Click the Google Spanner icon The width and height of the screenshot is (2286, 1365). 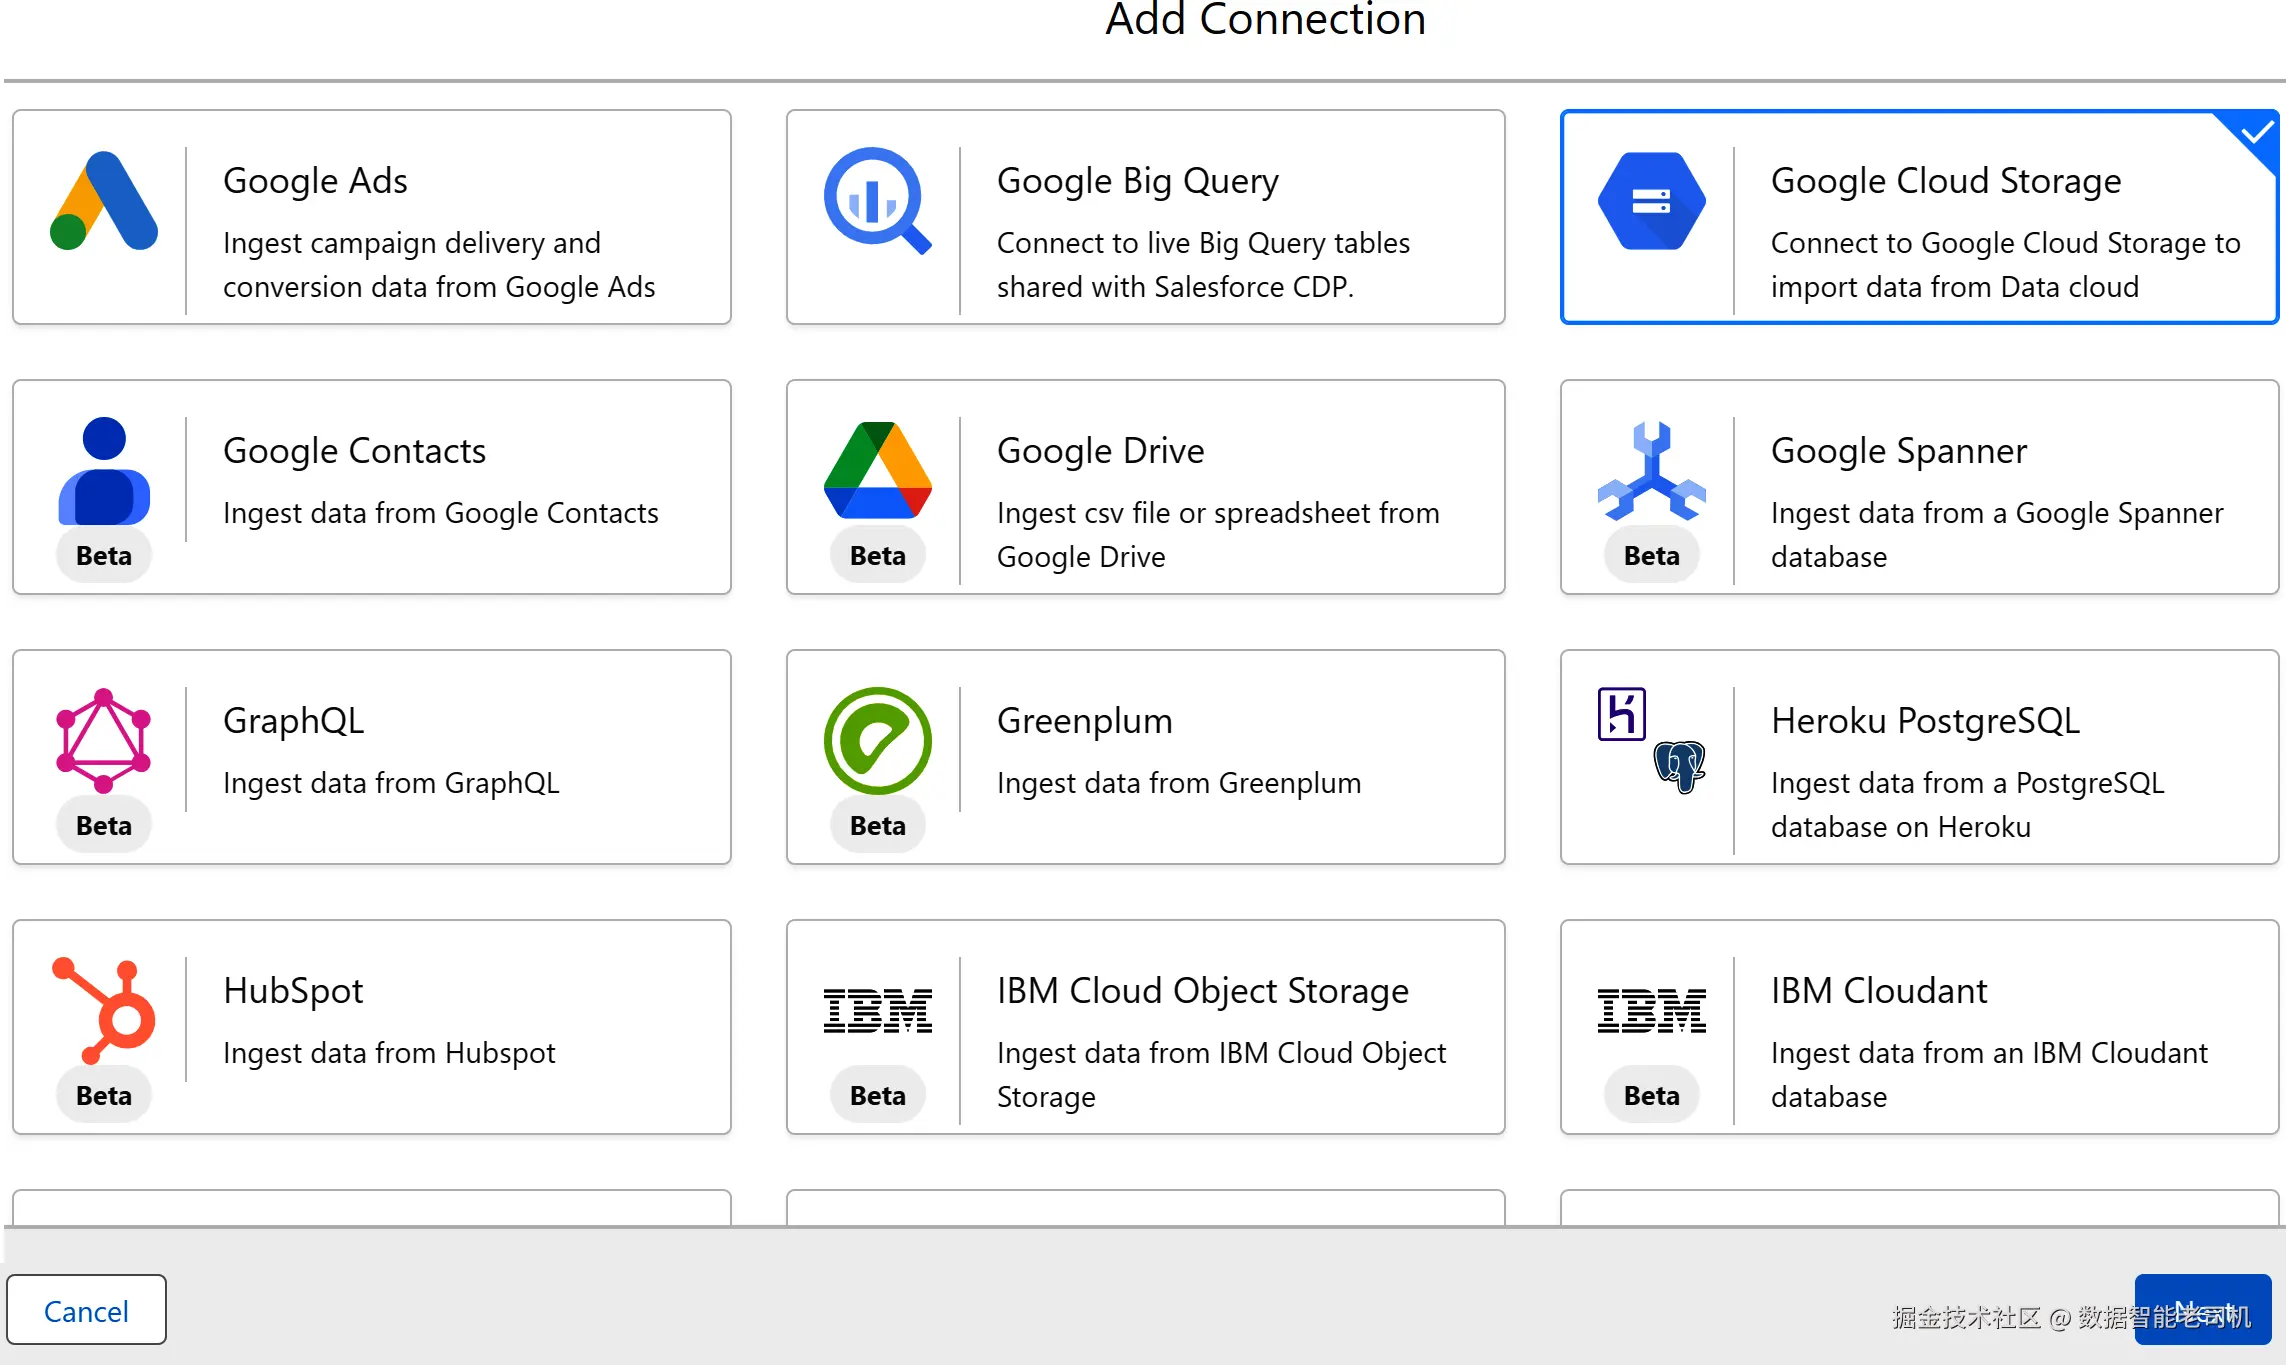(x=1652, y=470)
